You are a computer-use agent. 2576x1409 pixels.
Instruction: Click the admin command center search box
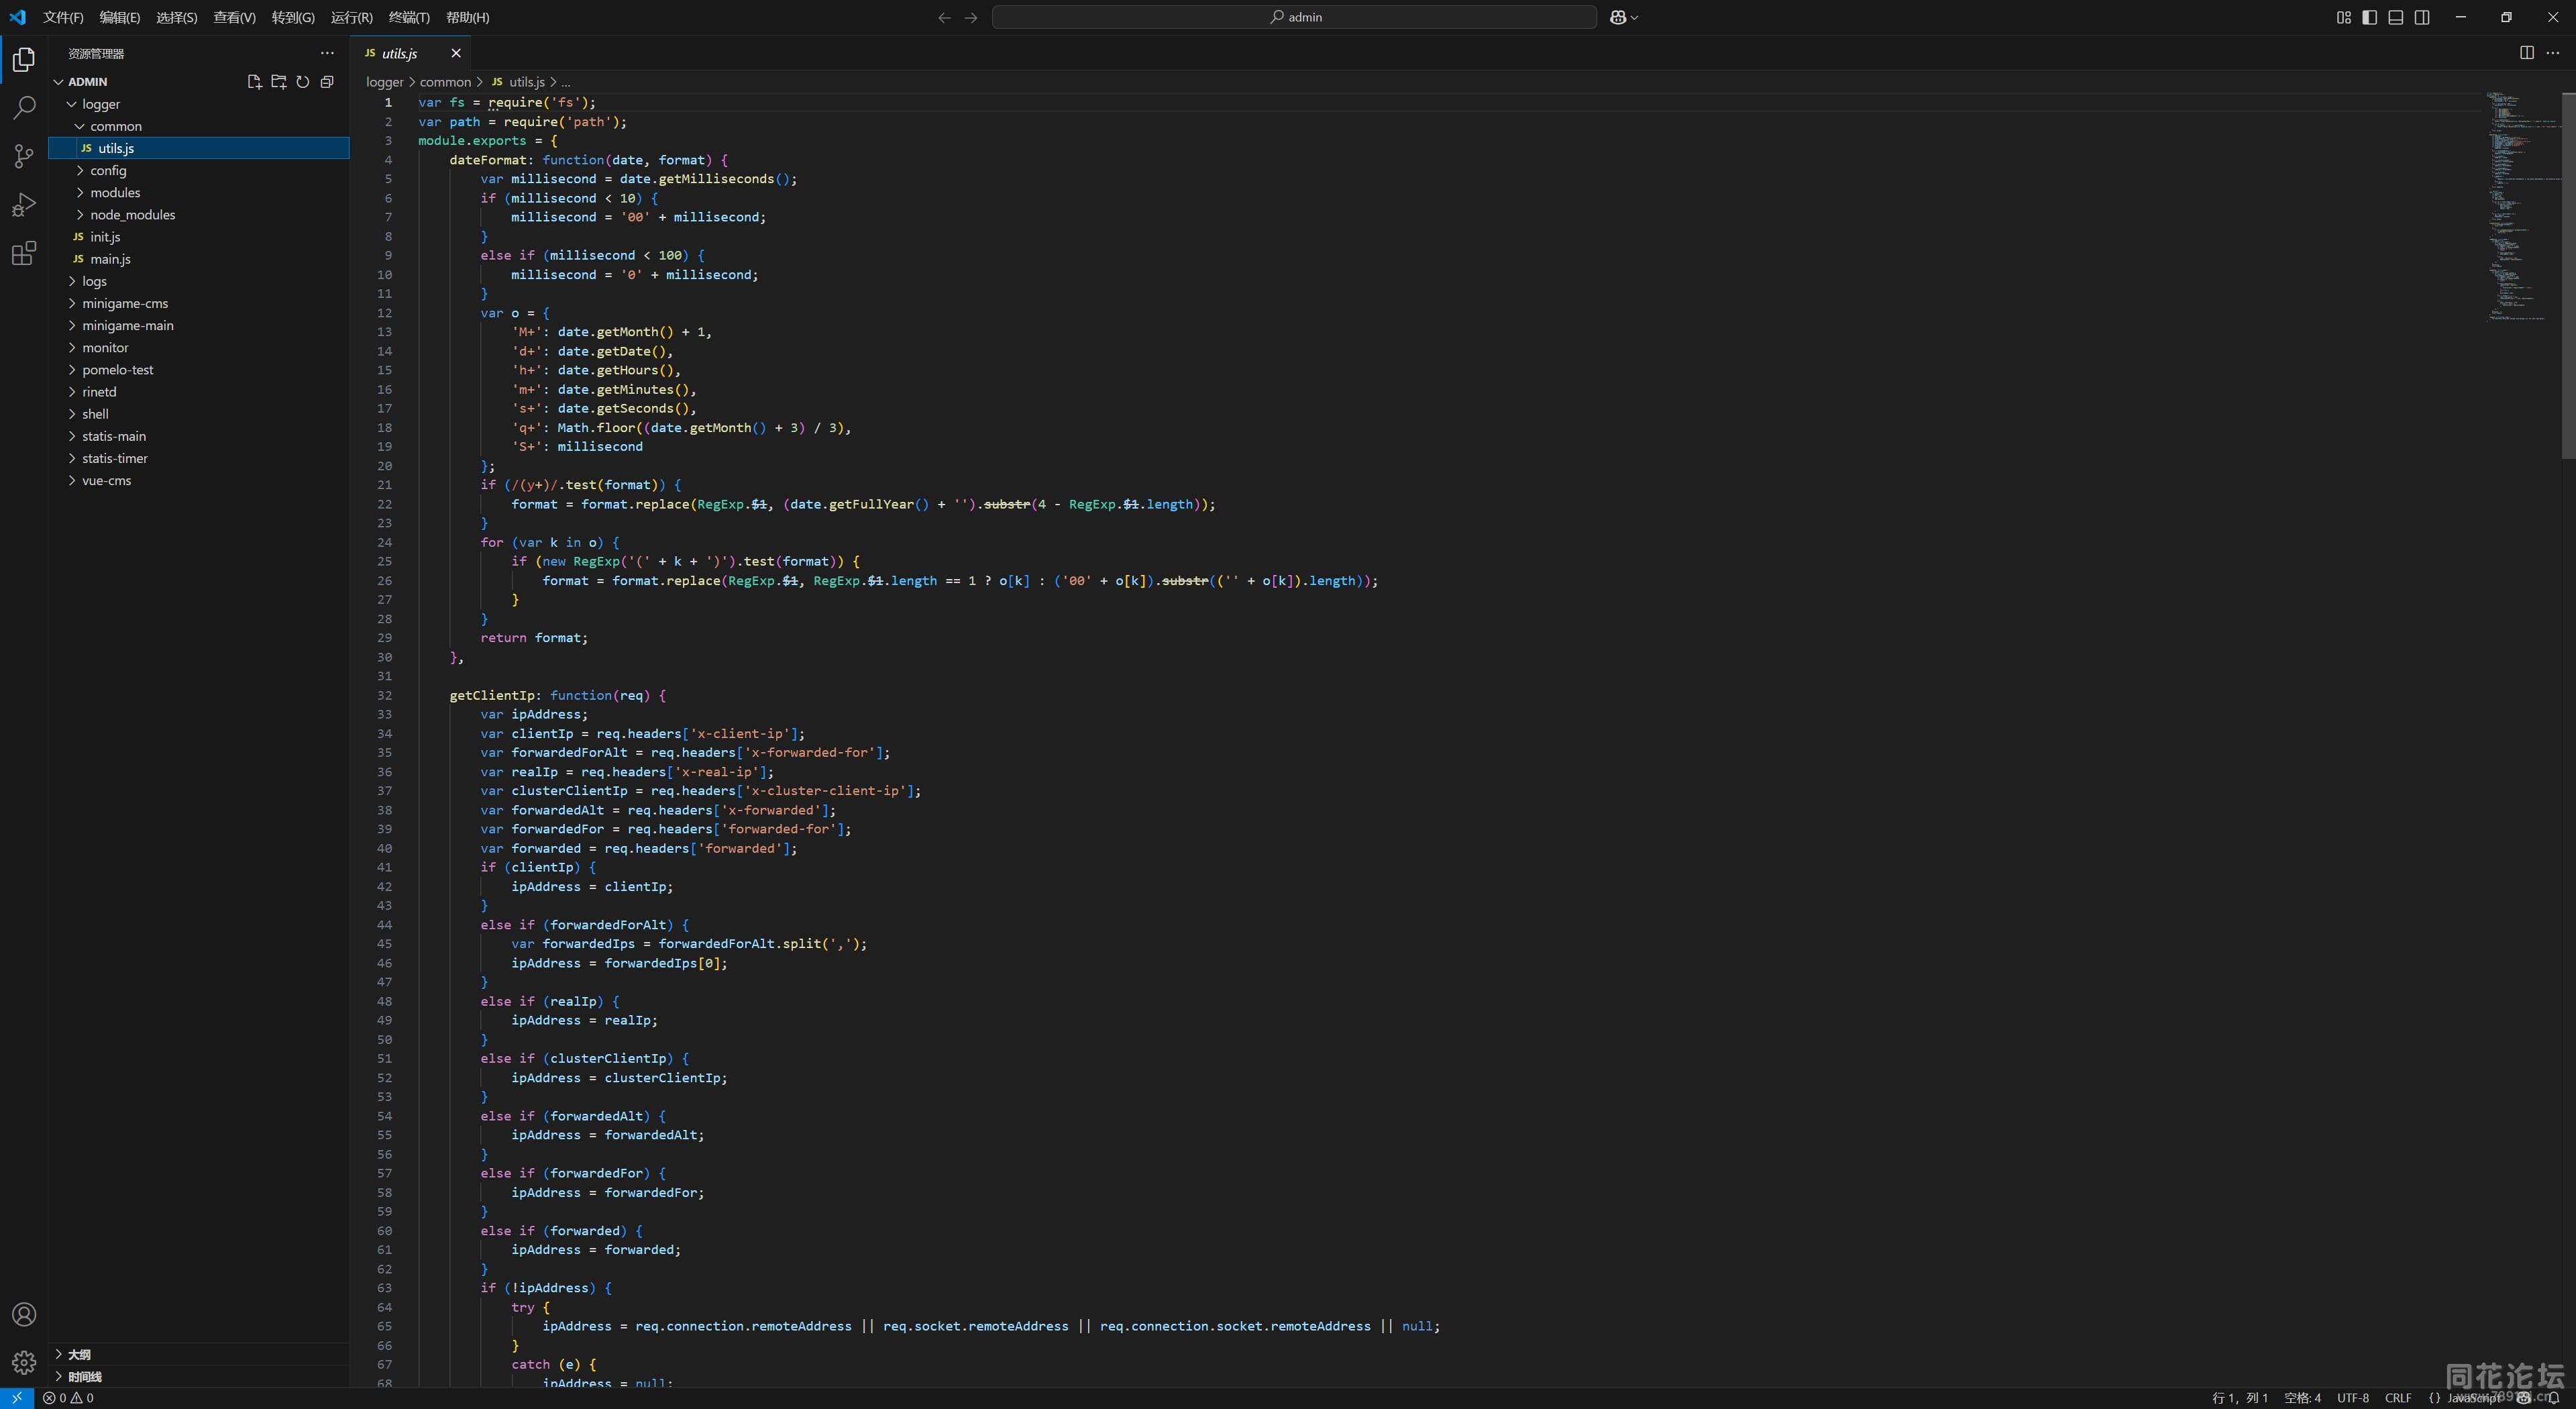pyautogui.click(x=1294, y=17)
